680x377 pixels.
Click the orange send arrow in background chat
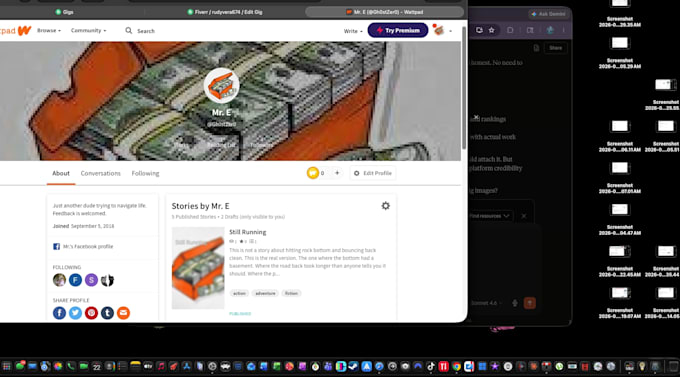pyautogui.click(x=530, y=303)
